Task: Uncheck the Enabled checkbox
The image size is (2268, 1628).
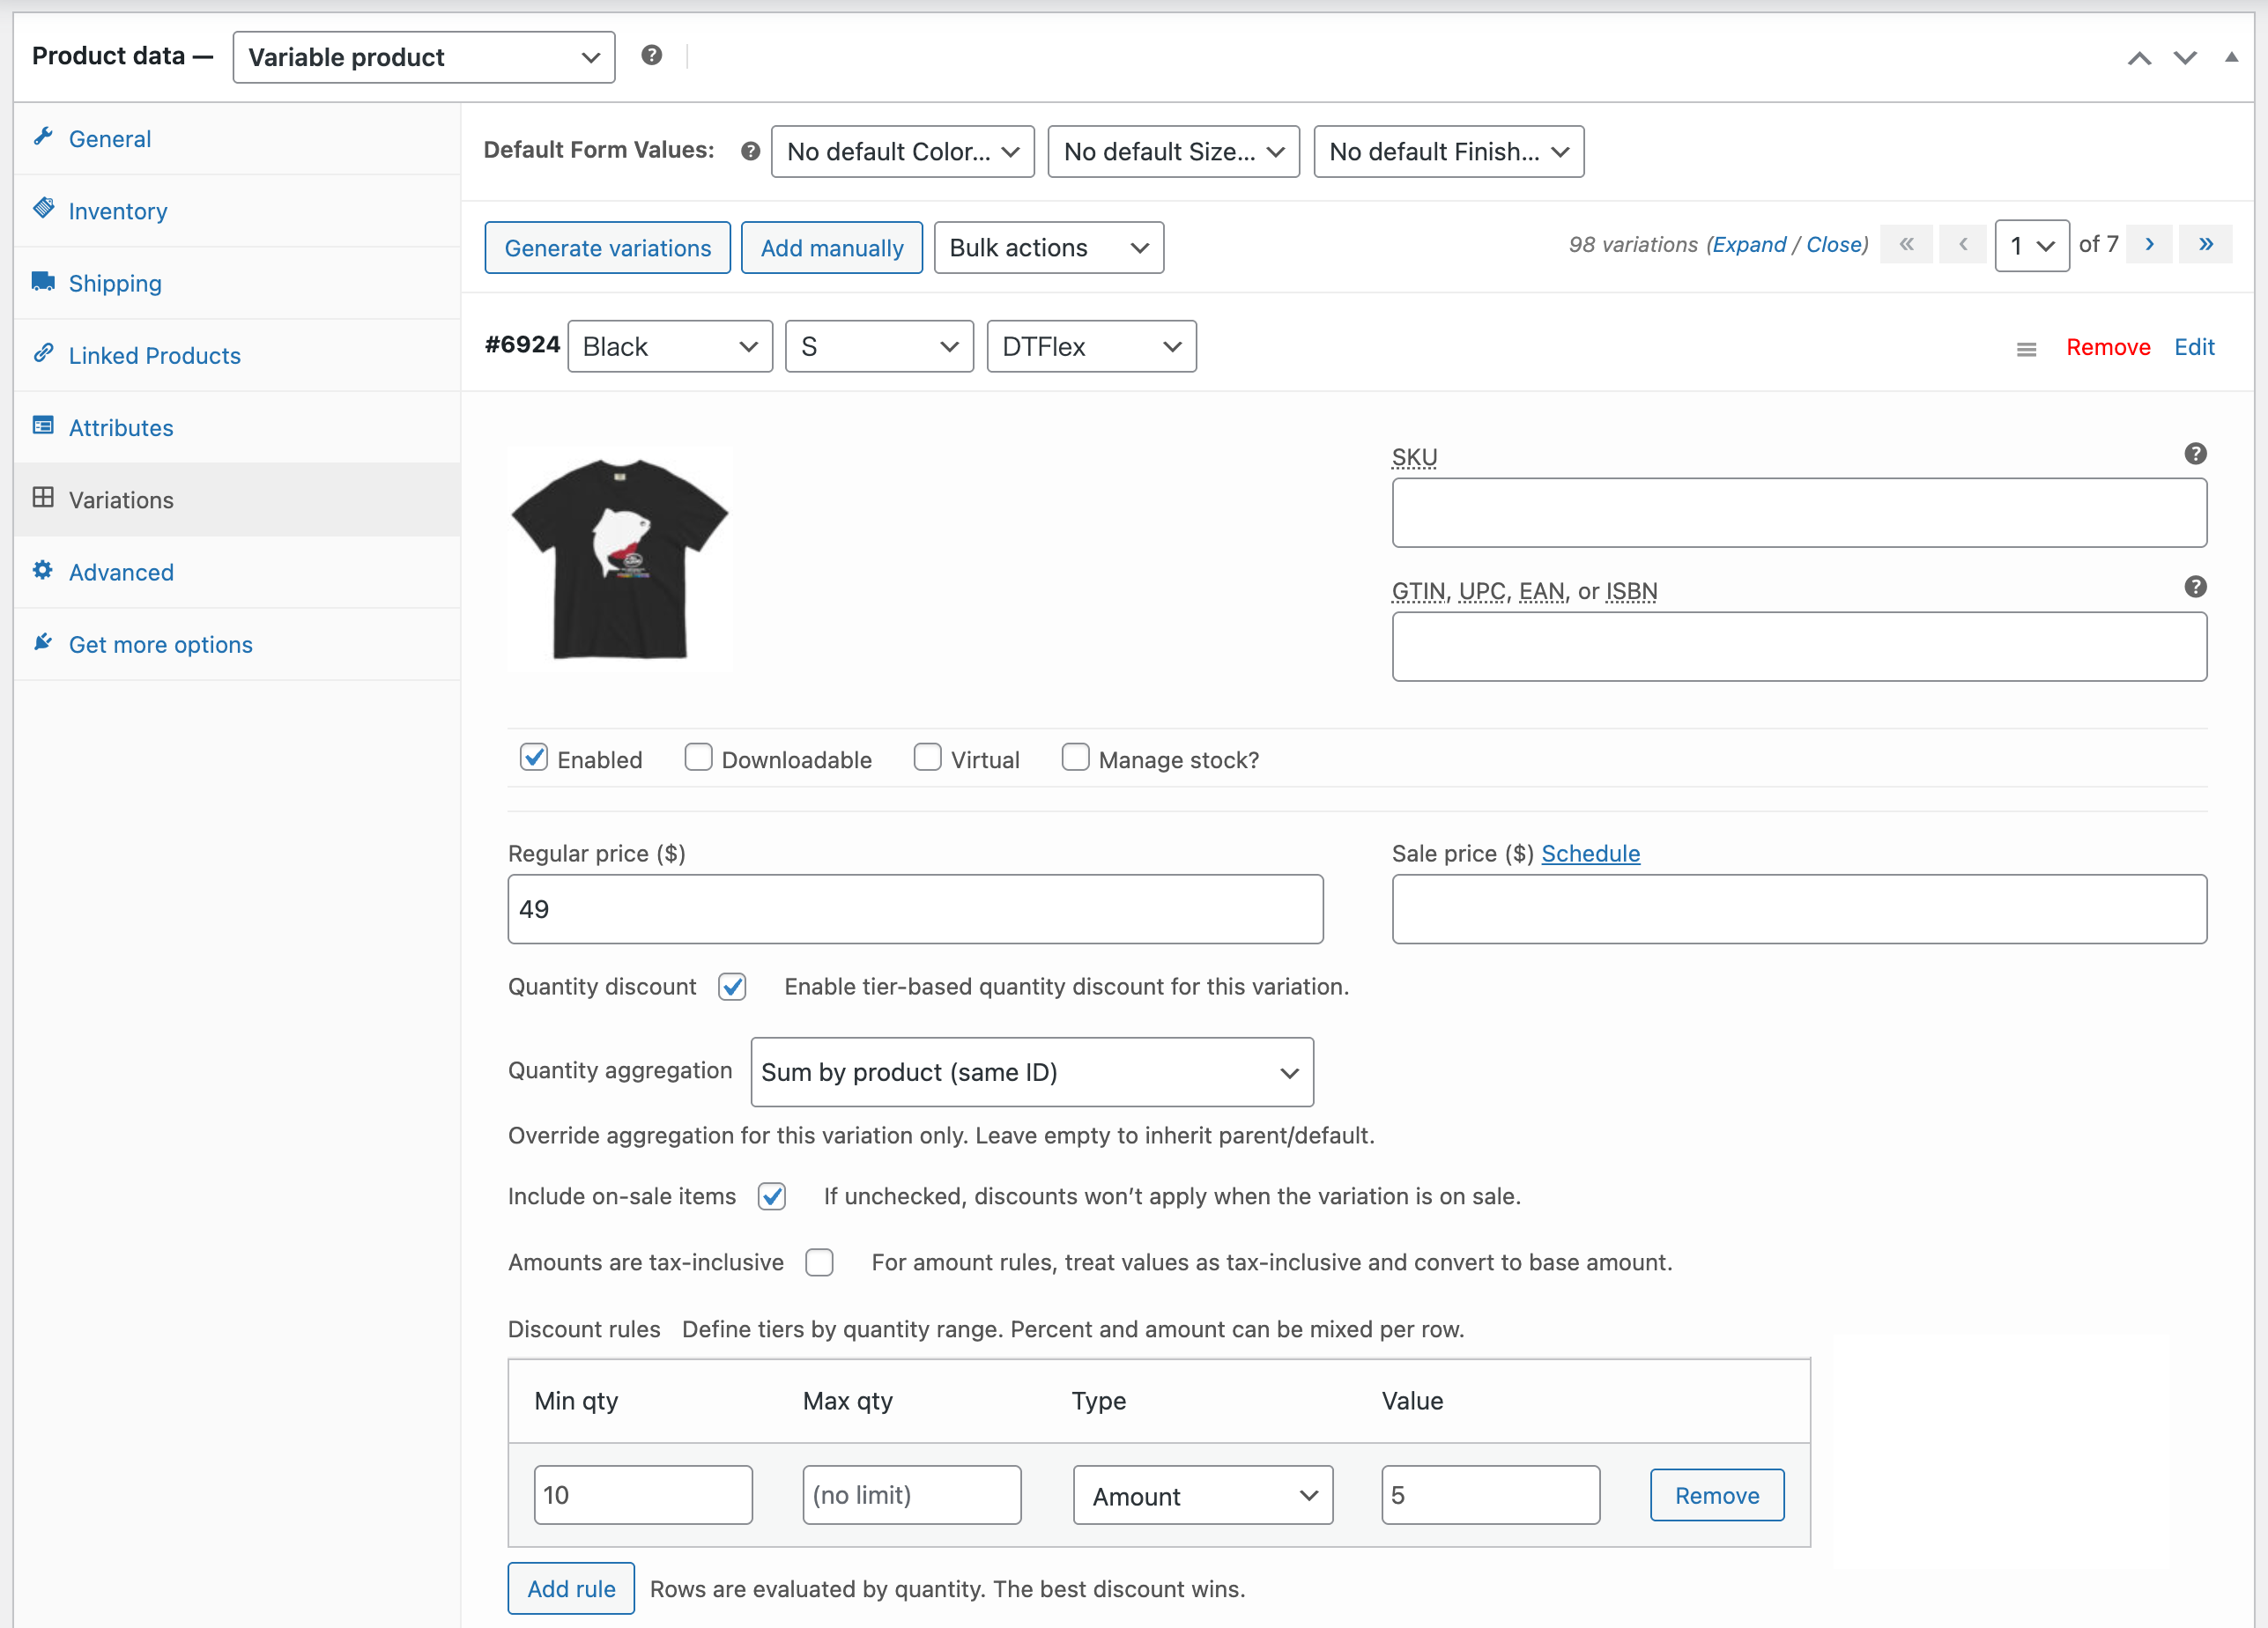Action: (x=534, y=757)
